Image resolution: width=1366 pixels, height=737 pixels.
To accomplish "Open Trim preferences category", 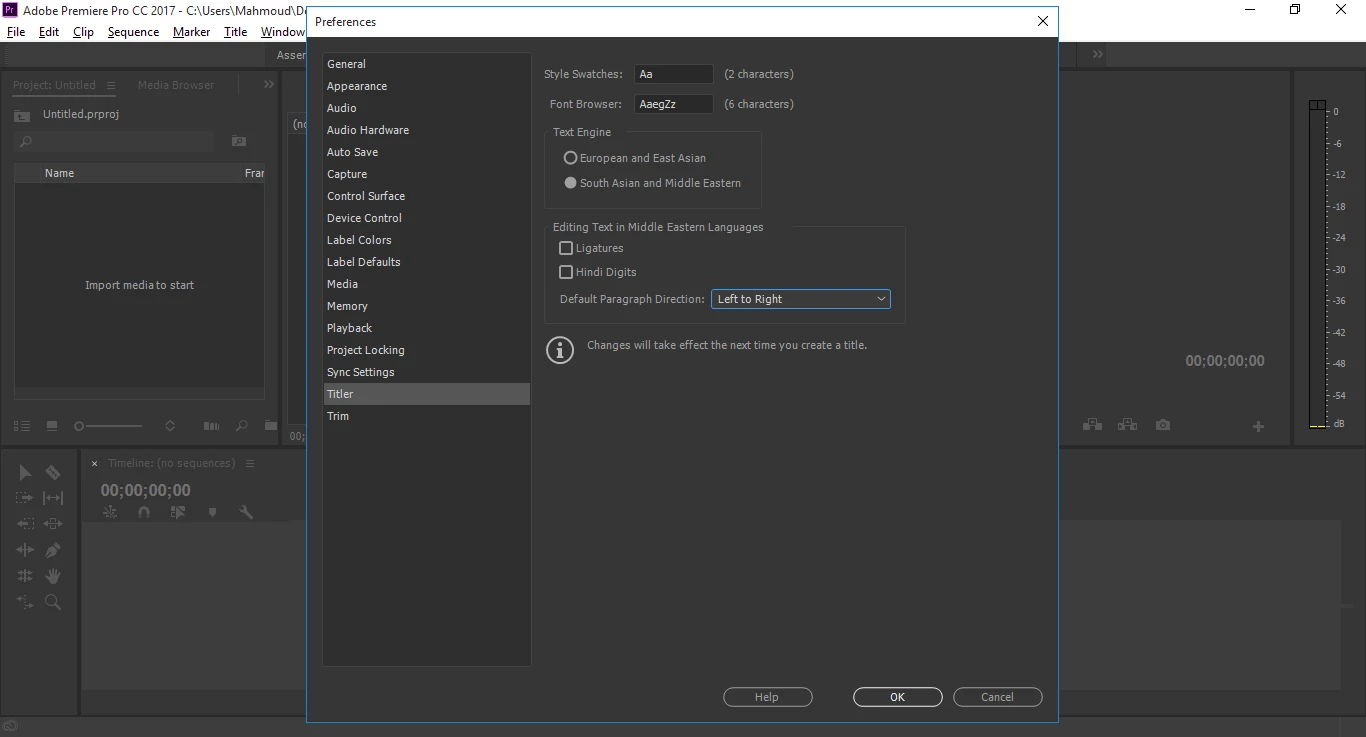I will pyautogui.click(x=426, y=416).
